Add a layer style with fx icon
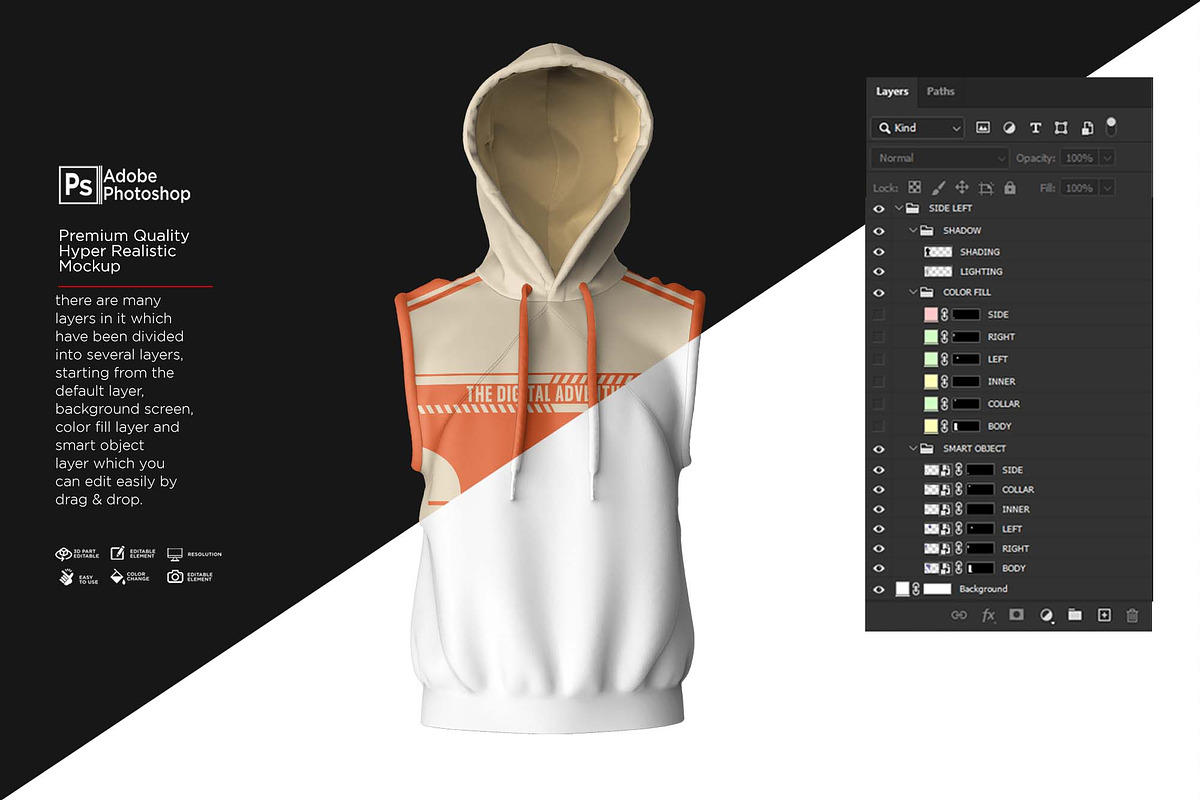Screen dimensions: 1200x800 [988, 615]
